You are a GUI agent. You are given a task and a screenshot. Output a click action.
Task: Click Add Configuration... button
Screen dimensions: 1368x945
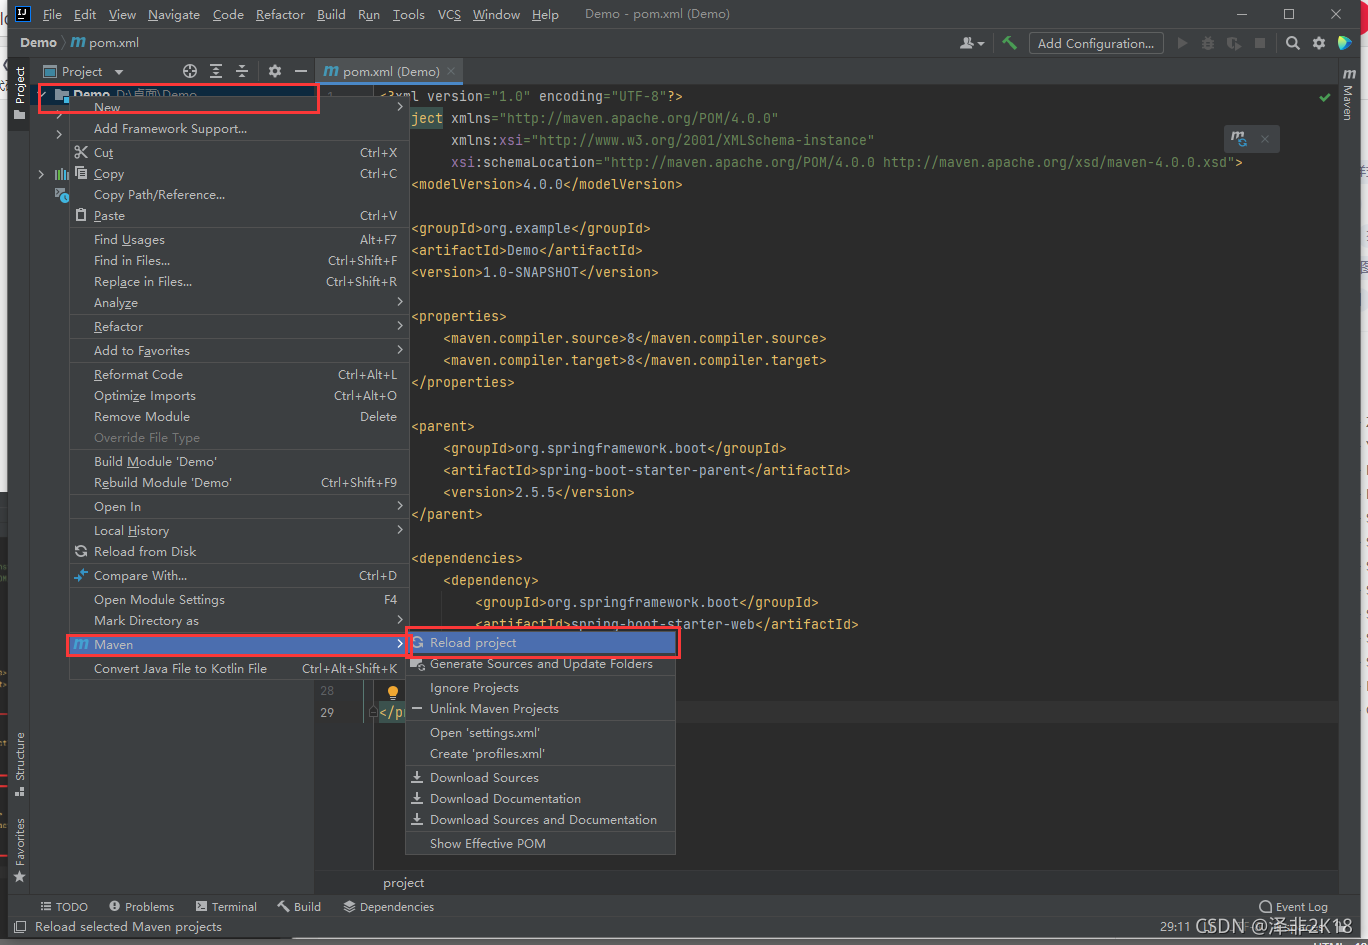point(1096,43)
